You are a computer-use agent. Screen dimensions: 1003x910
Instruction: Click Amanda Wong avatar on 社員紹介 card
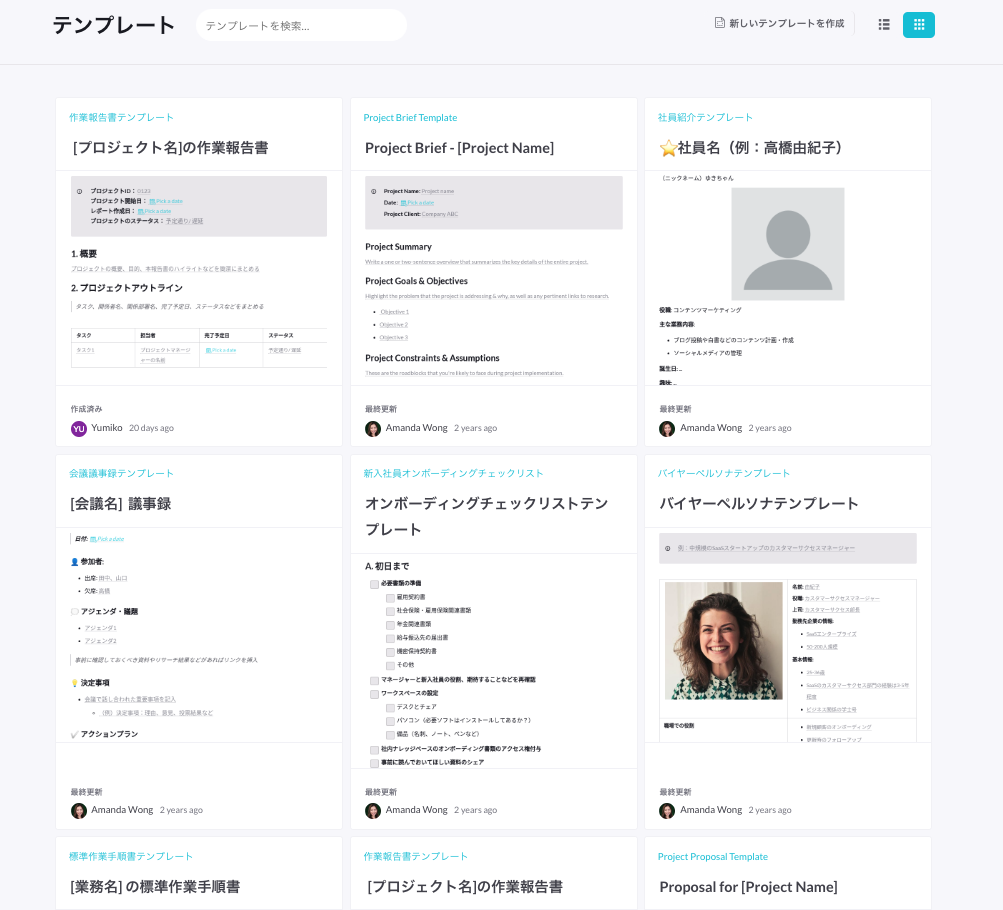coord(667,428)
